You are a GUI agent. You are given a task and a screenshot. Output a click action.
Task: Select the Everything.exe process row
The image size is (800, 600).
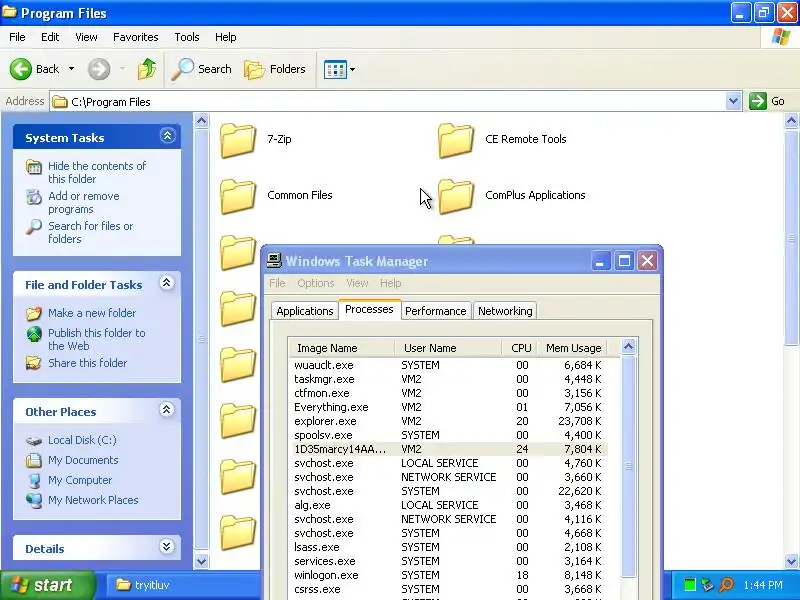(448, 407)
